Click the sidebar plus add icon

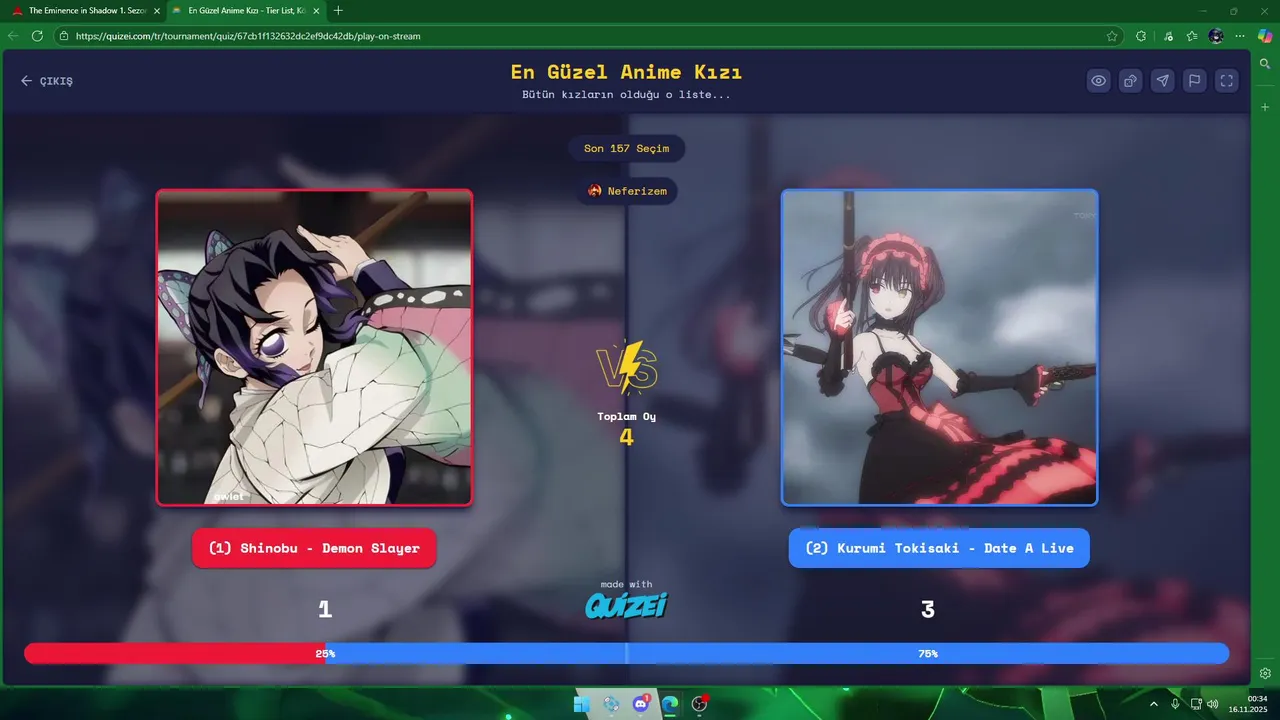1265,106
